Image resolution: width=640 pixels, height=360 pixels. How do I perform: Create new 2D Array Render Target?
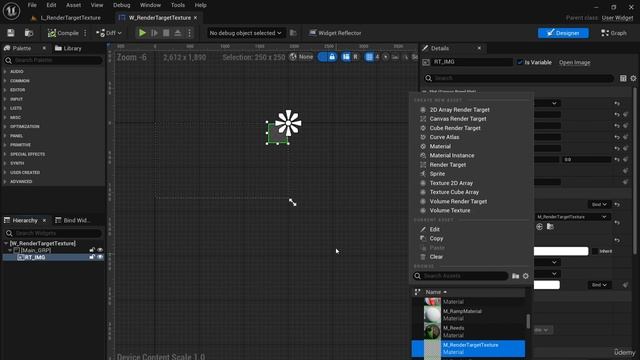tap(459, 110)
